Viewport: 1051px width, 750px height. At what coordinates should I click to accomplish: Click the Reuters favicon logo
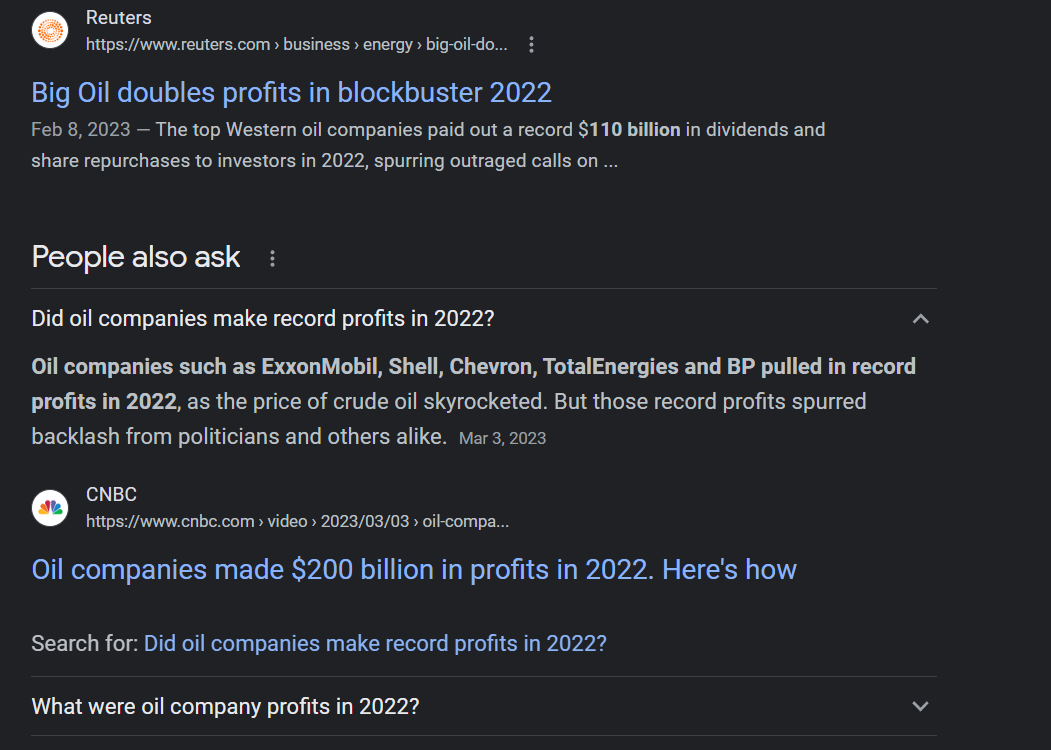pos(50,30)
